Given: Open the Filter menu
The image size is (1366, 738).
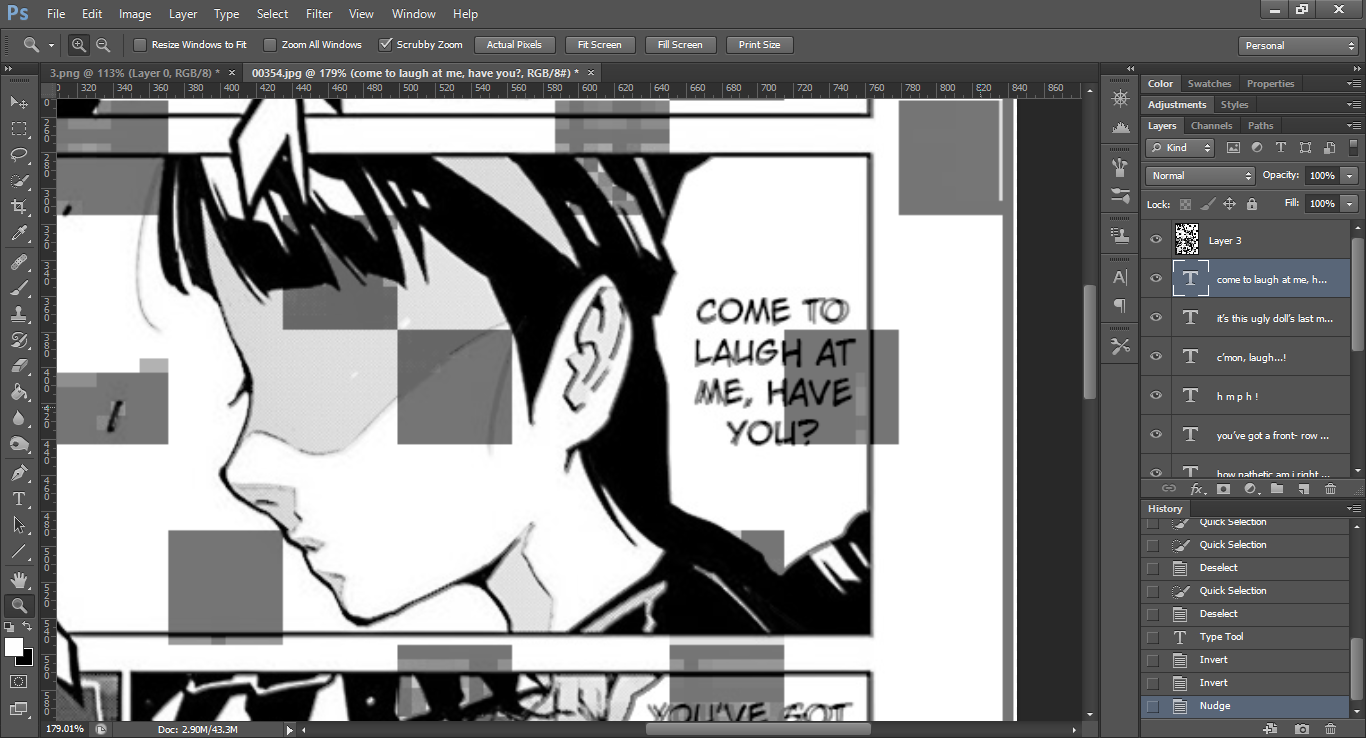Looking at the screenshot, I should click(x=319, y=14).
